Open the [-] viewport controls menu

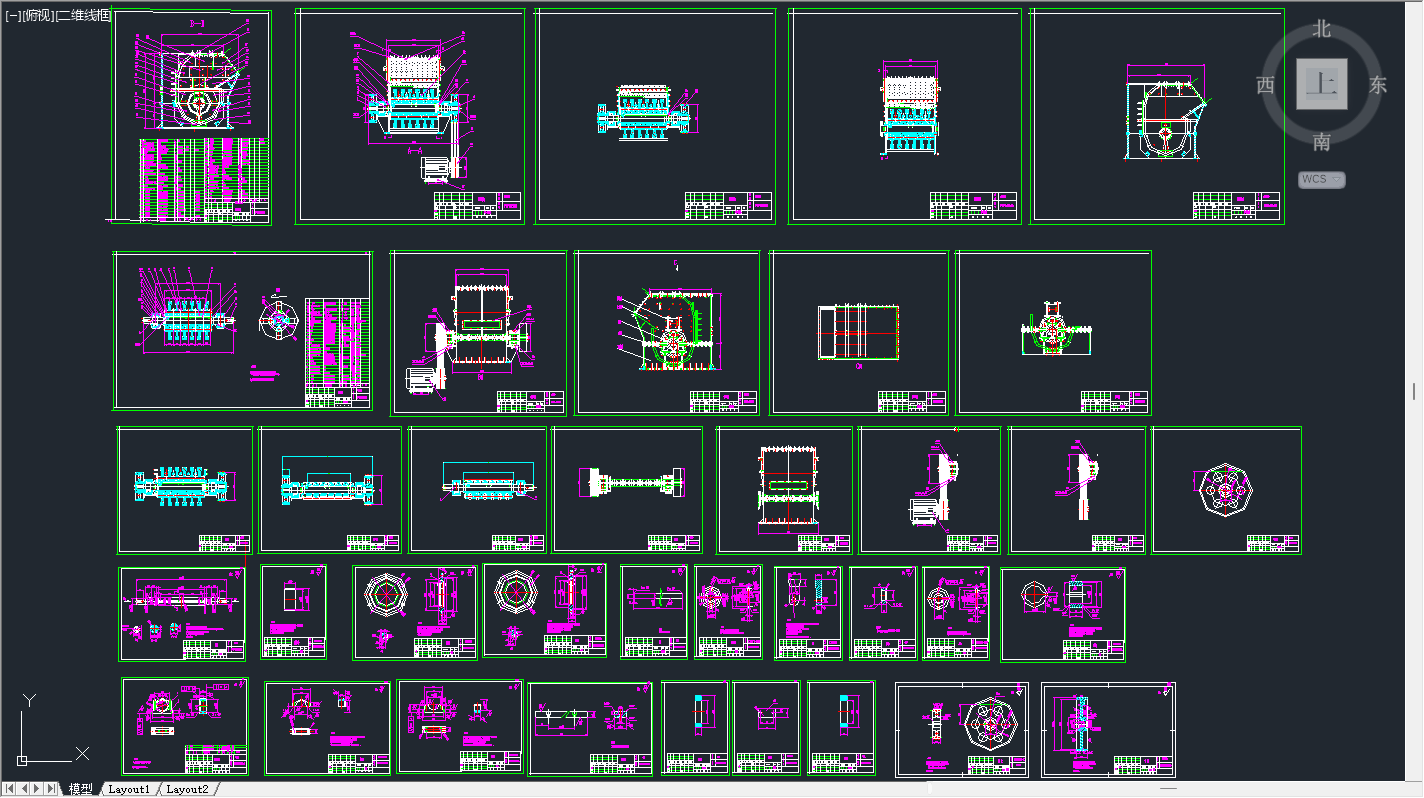point(13,15)
